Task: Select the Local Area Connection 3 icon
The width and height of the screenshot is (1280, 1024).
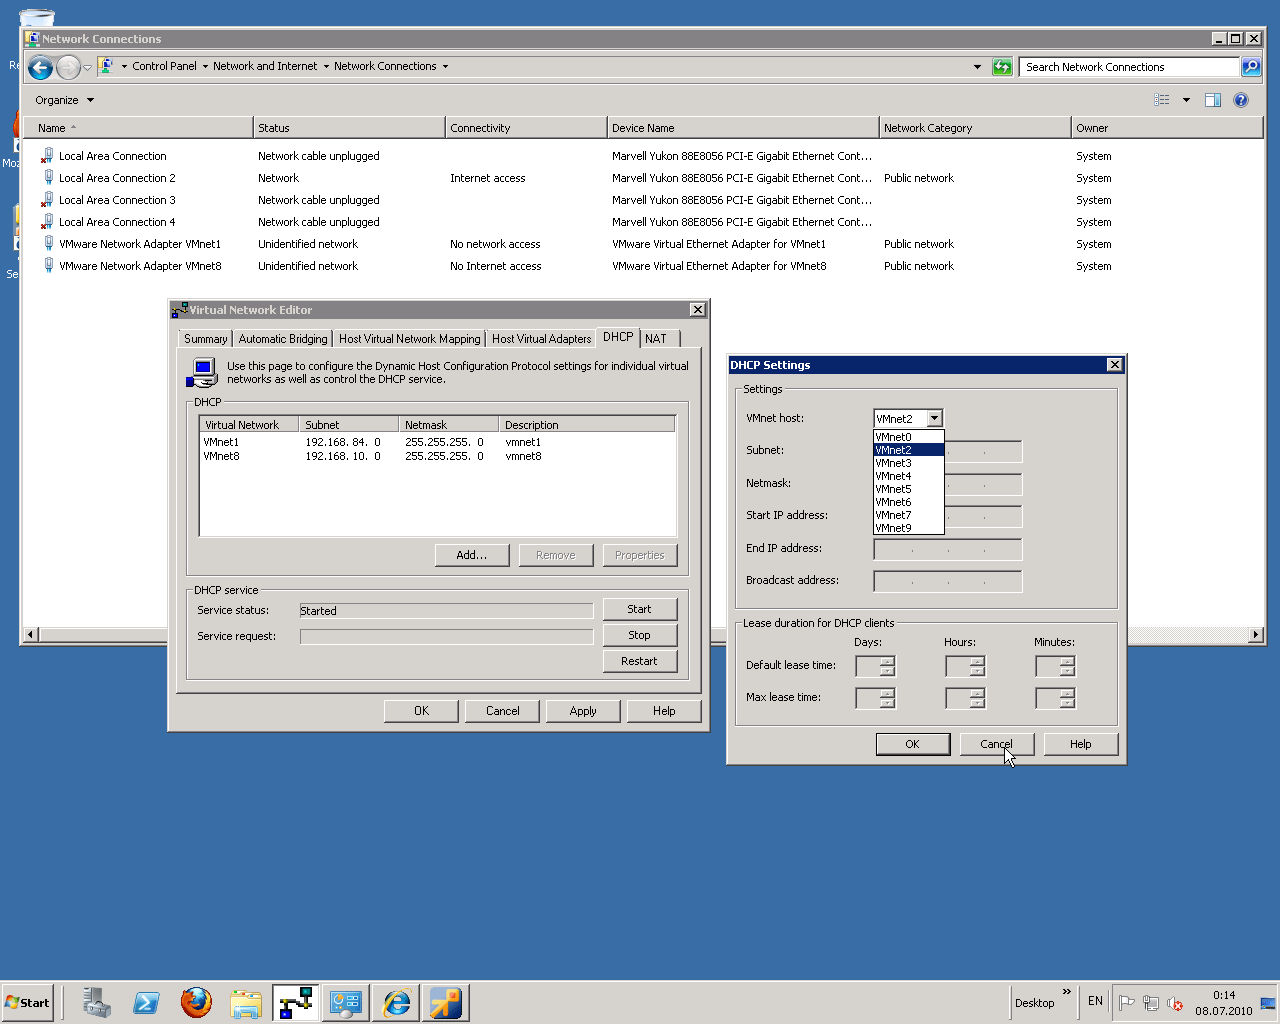Action: [x=48, y=200]
